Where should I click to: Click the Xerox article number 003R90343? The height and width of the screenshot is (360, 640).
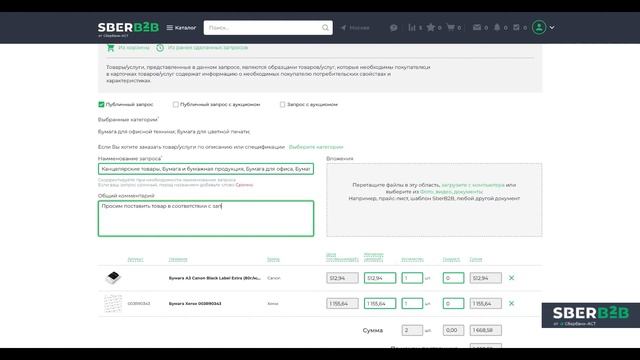click(139, 304)
